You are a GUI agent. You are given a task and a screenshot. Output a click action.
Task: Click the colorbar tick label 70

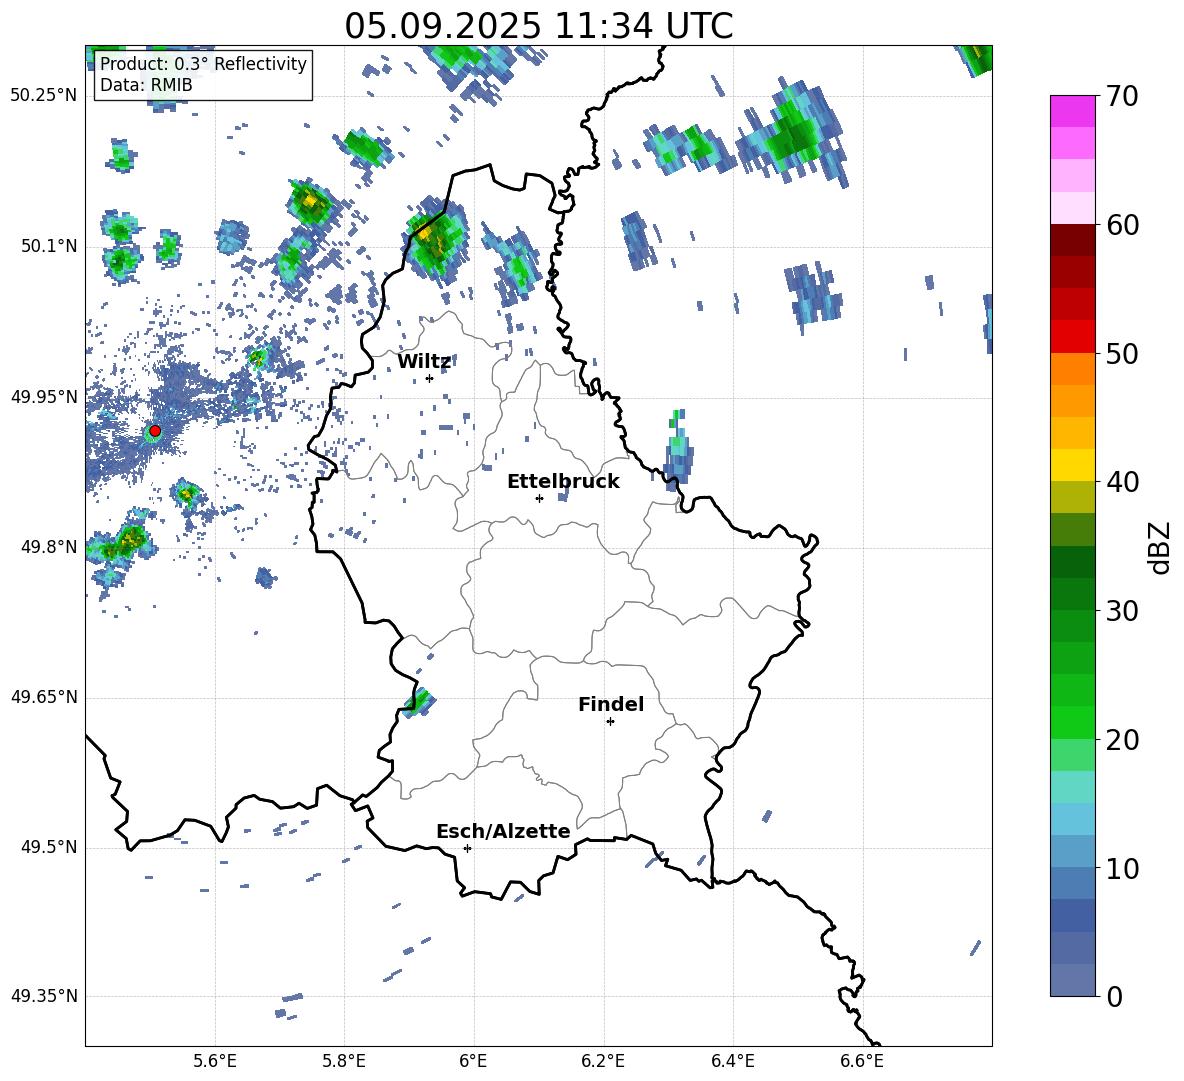(x=1122, y=97)
